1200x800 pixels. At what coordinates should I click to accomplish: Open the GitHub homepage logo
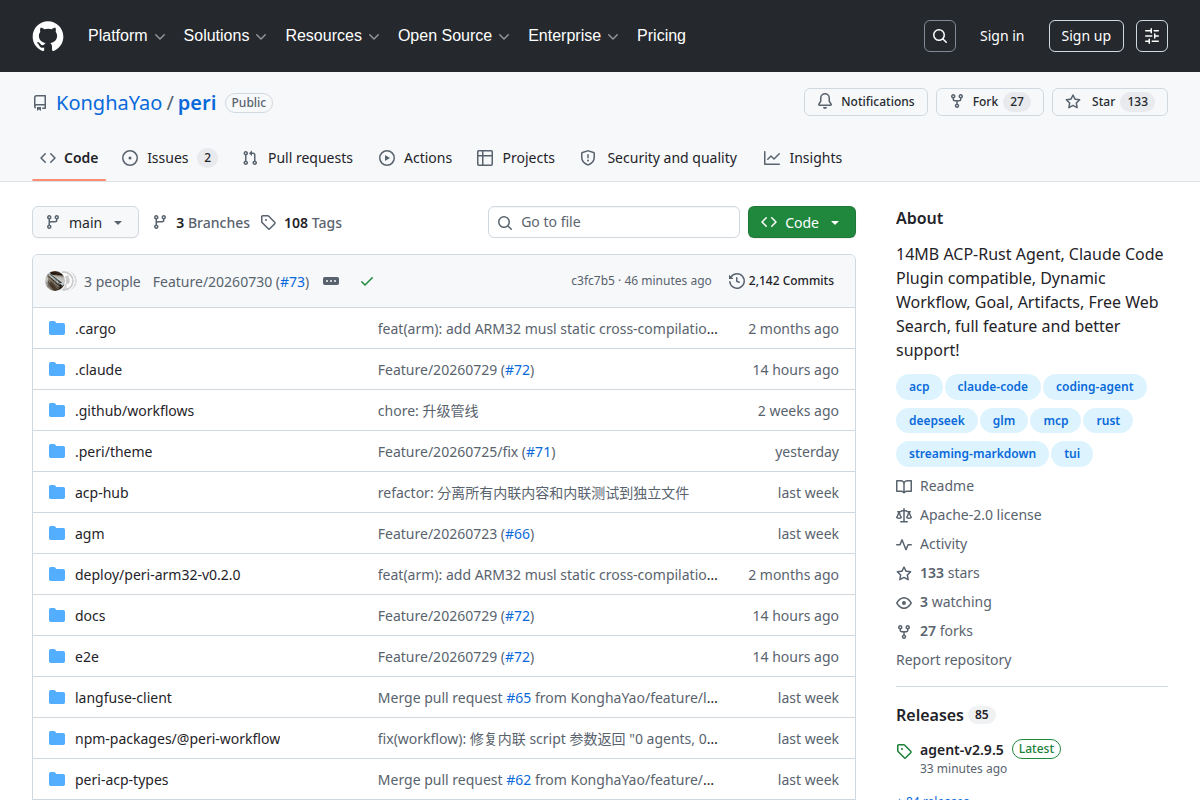[48, 36]
